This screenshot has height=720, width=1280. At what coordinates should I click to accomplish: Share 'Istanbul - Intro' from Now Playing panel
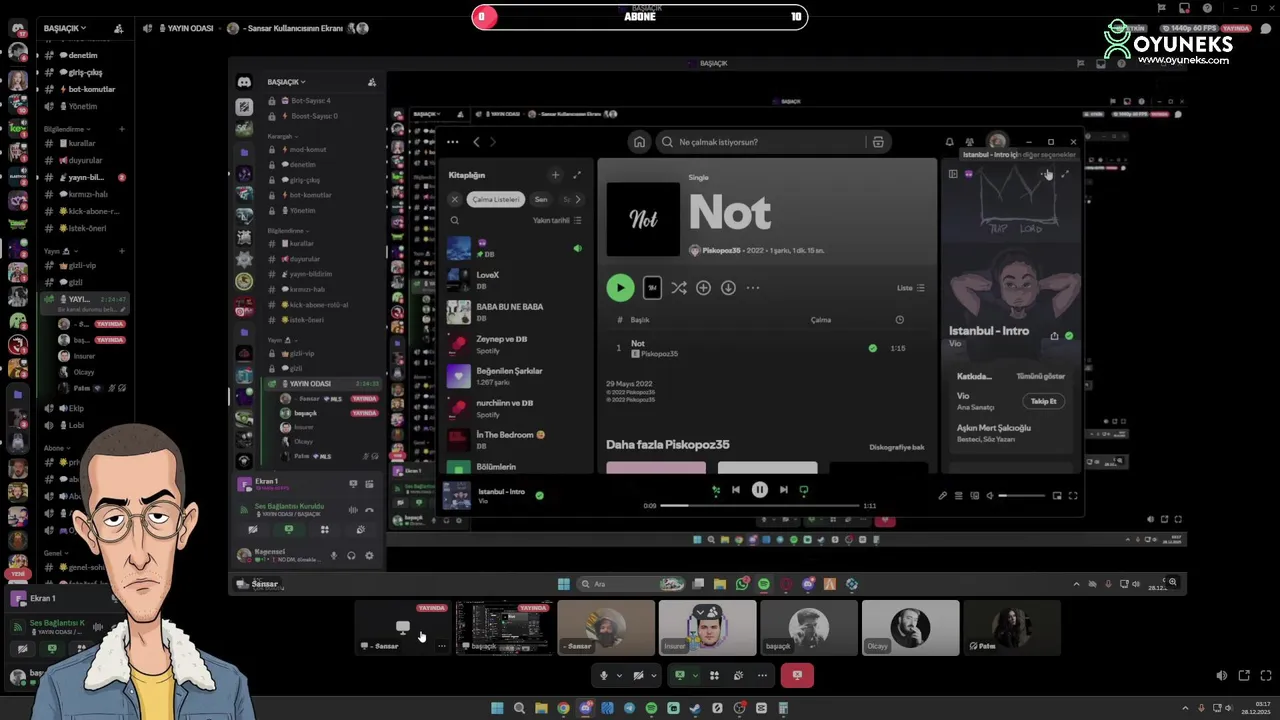coord(1054,336)
